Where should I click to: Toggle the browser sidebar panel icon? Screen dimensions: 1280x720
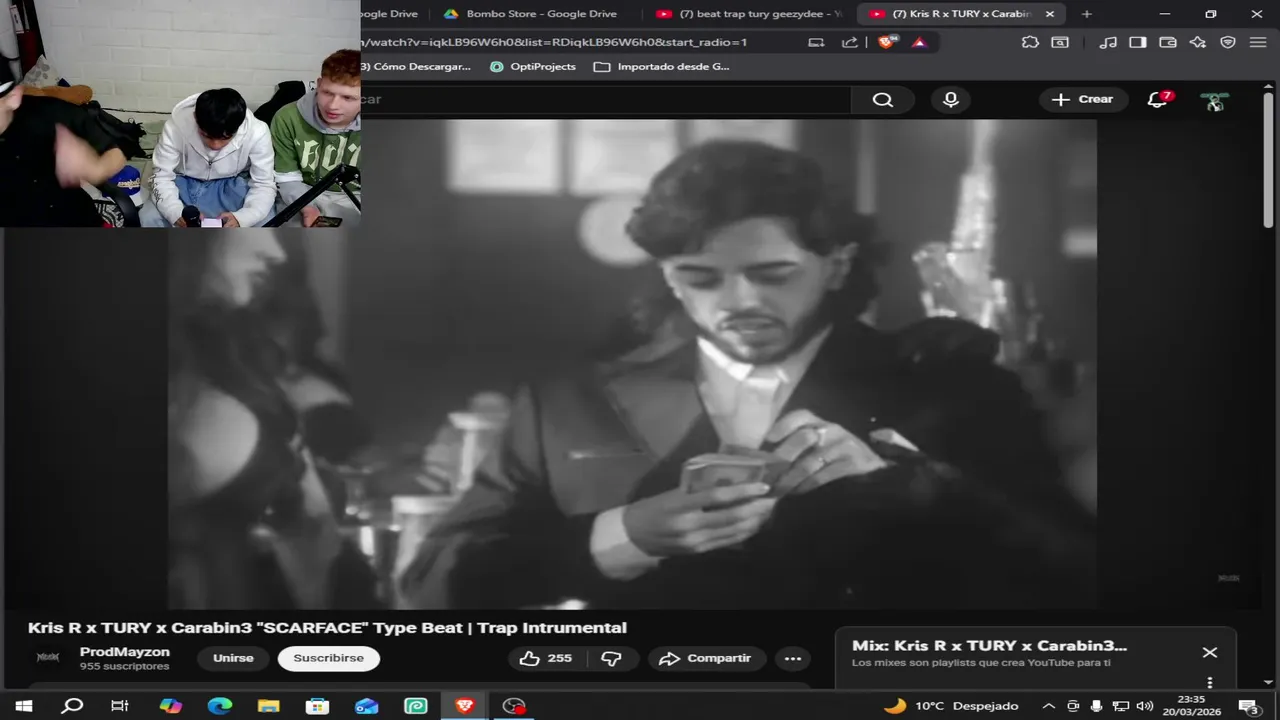point(1137,42)
